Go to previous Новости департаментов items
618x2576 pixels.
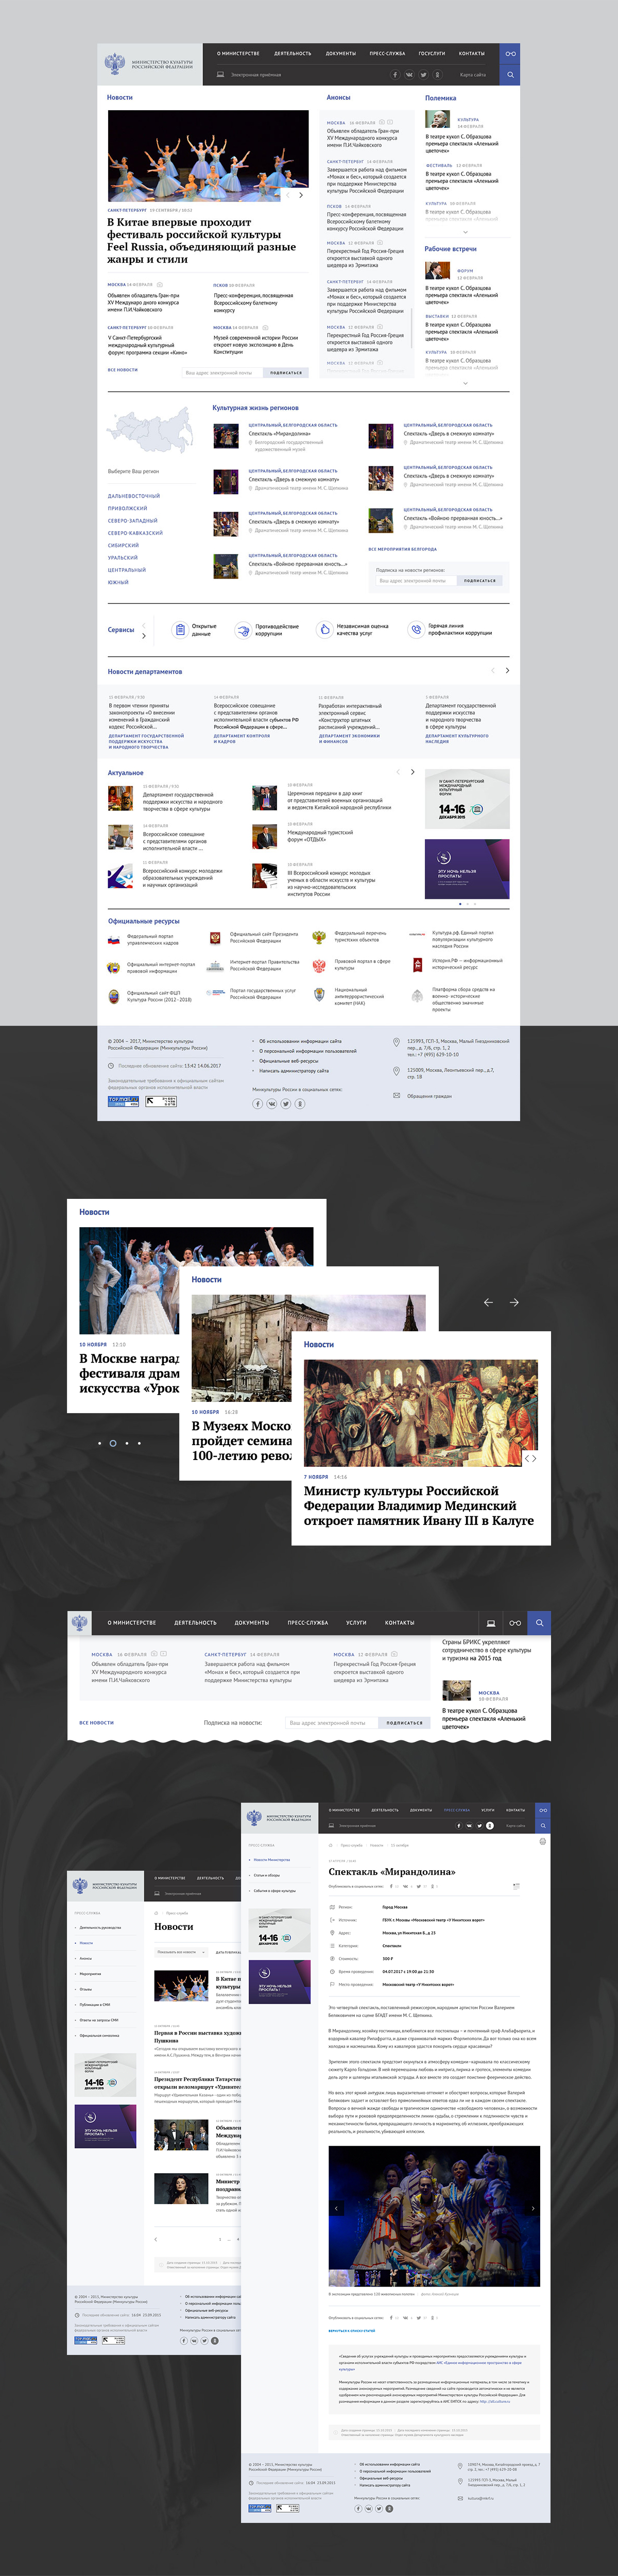(492, 670)
